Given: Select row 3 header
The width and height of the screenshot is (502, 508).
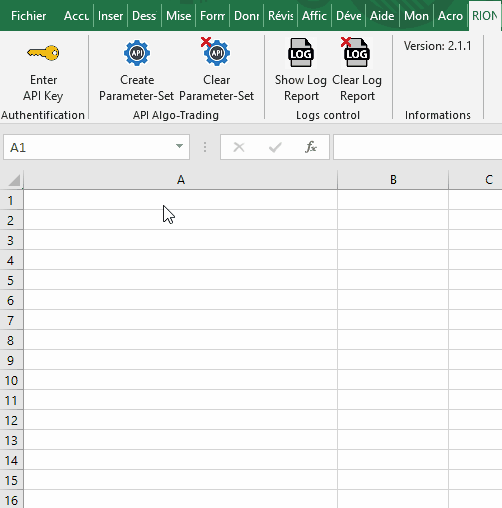Looking at the screenshot, I should (x=11, y=240).
